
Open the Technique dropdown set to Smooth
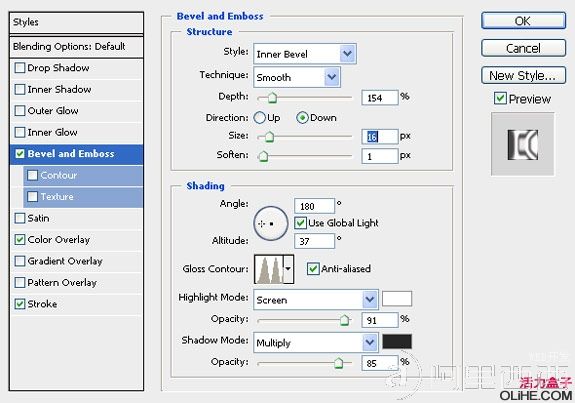(297, 77)
